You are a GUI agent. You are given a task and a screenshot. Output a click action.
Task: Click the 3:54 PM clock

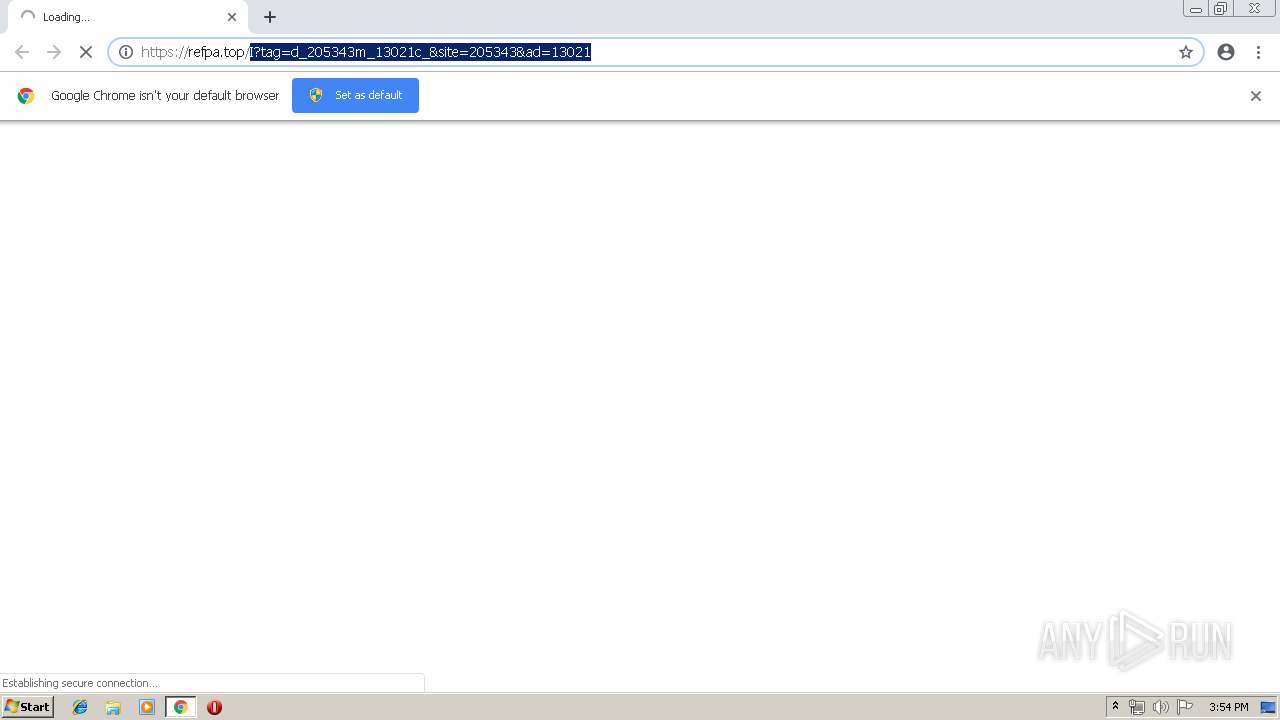pos(1228,707)
